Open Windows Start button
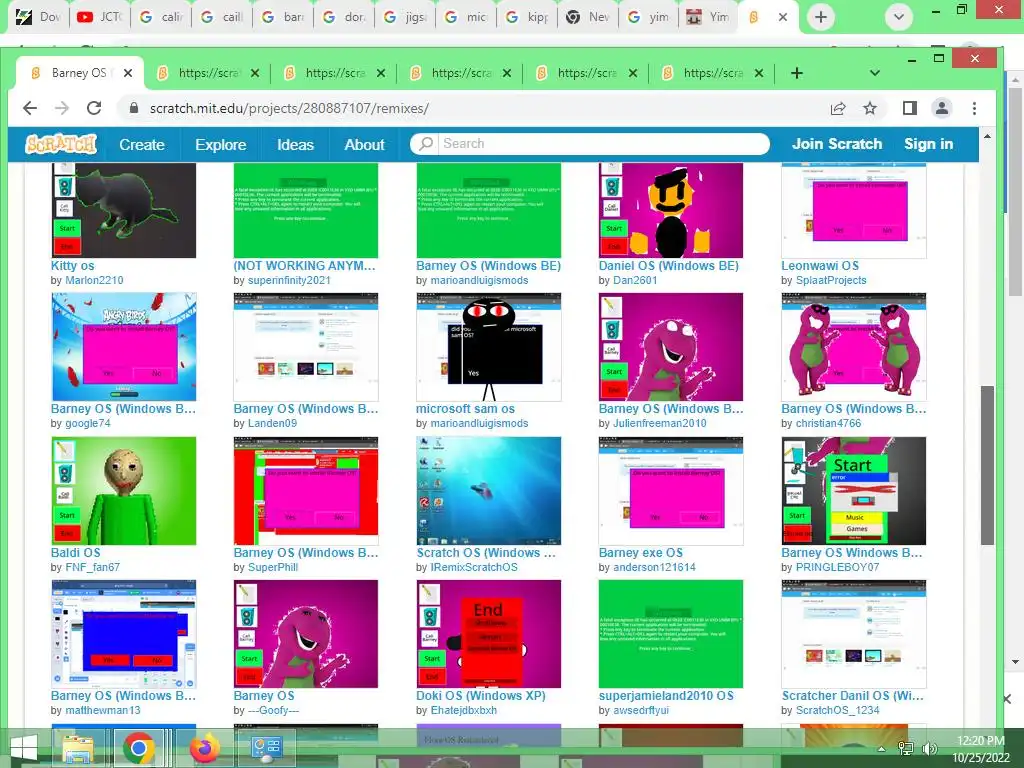Viewport: 1024px width, 768px height. [24, 748]
